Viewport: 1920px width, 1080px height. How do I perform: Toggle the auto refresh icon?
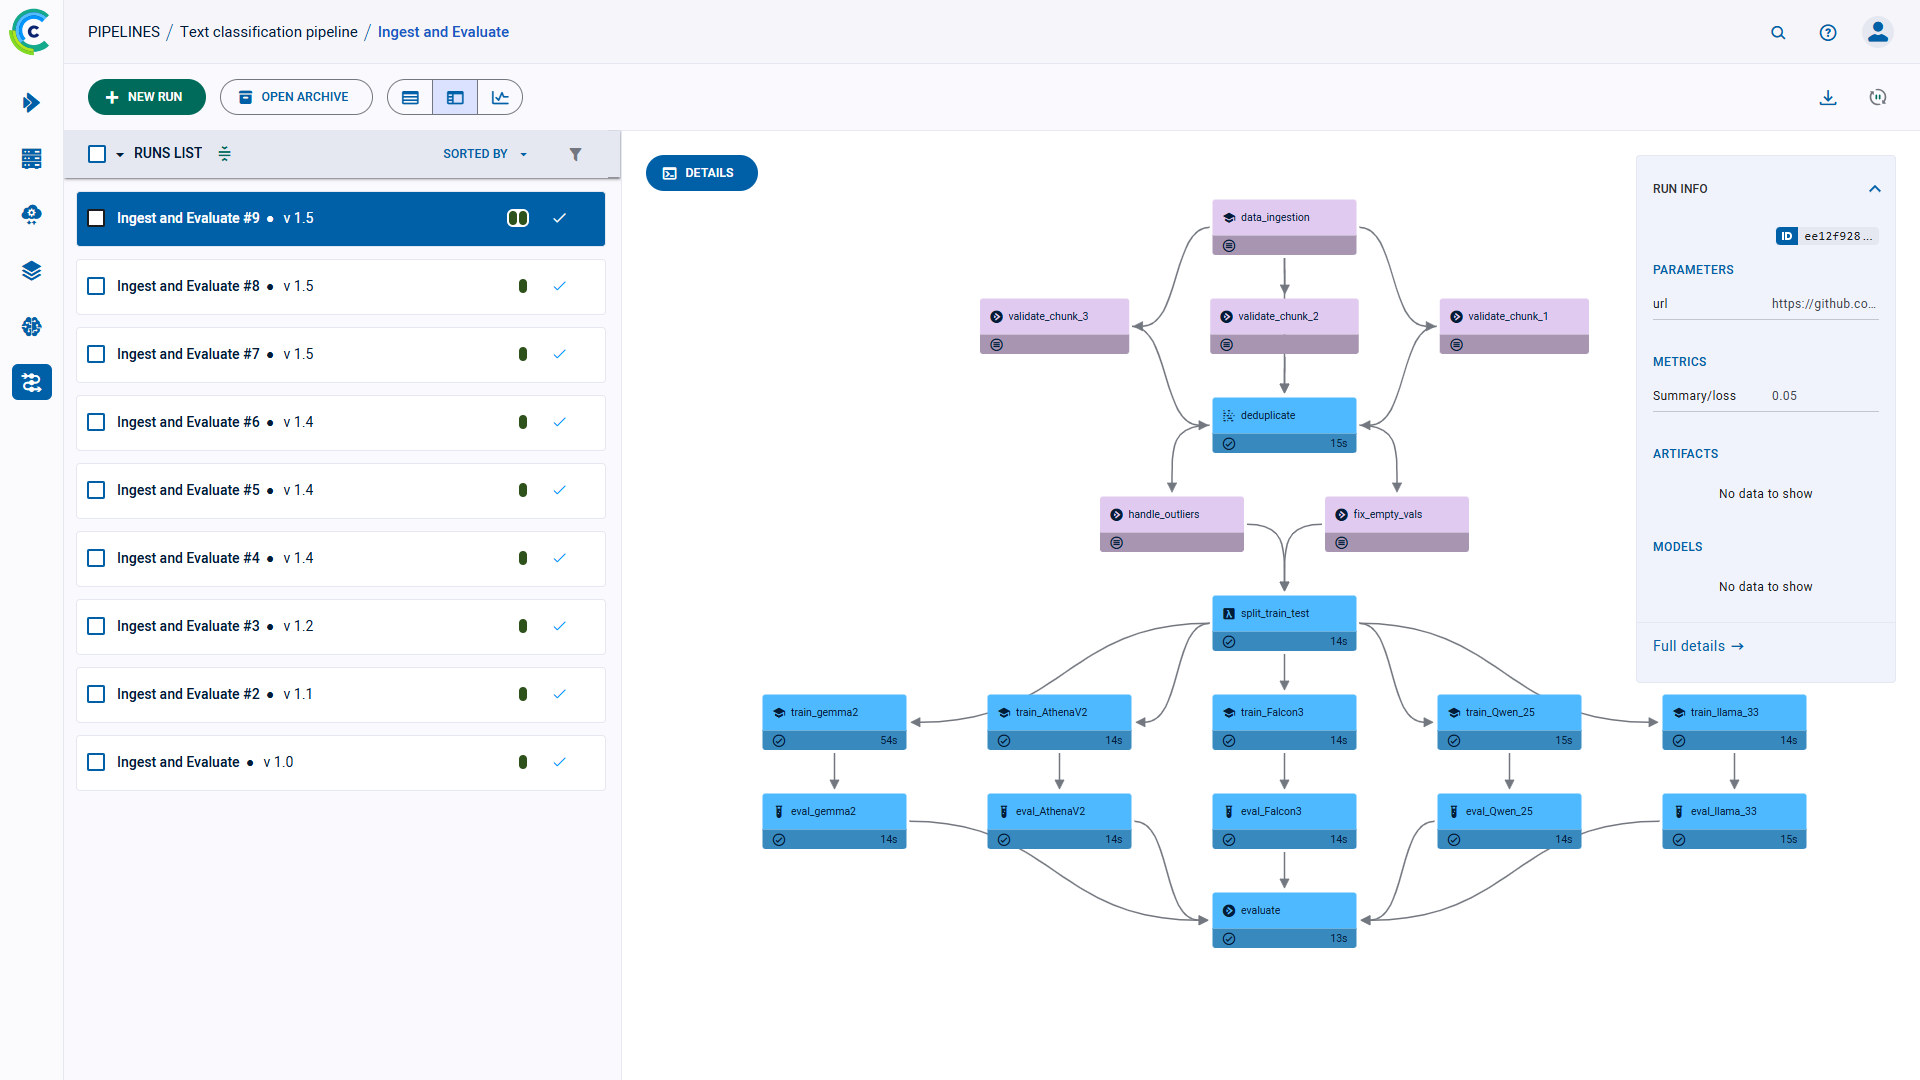(x=1878, y=97)
